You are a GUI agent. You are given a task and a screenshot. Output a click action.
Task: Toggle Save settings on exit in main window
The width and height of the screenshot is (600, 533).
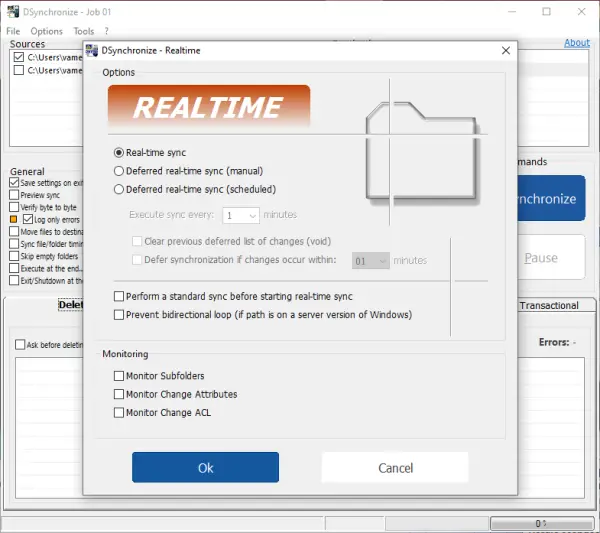[14, 183]
